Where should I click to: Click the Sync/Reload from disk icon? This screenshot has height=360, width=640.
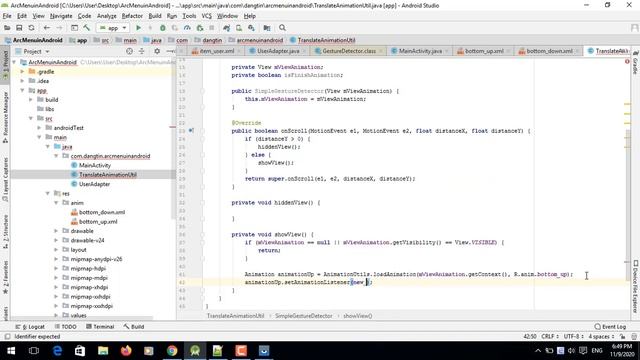[x=31, y=28]
